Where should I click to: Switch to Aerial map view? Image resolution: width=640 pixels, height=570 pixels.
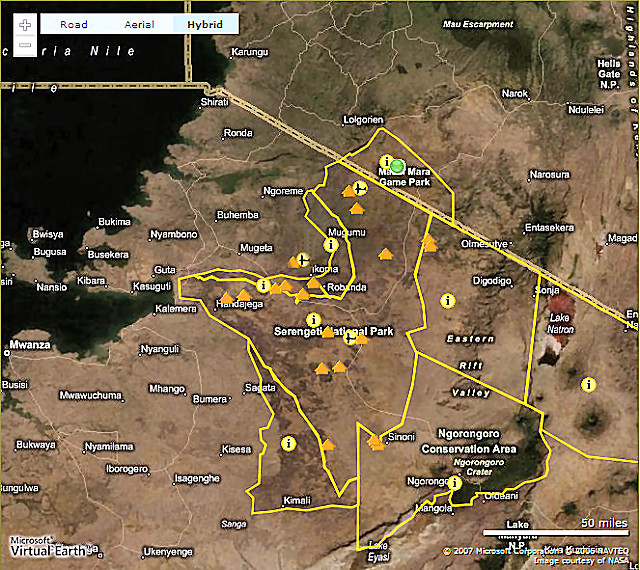139,24
